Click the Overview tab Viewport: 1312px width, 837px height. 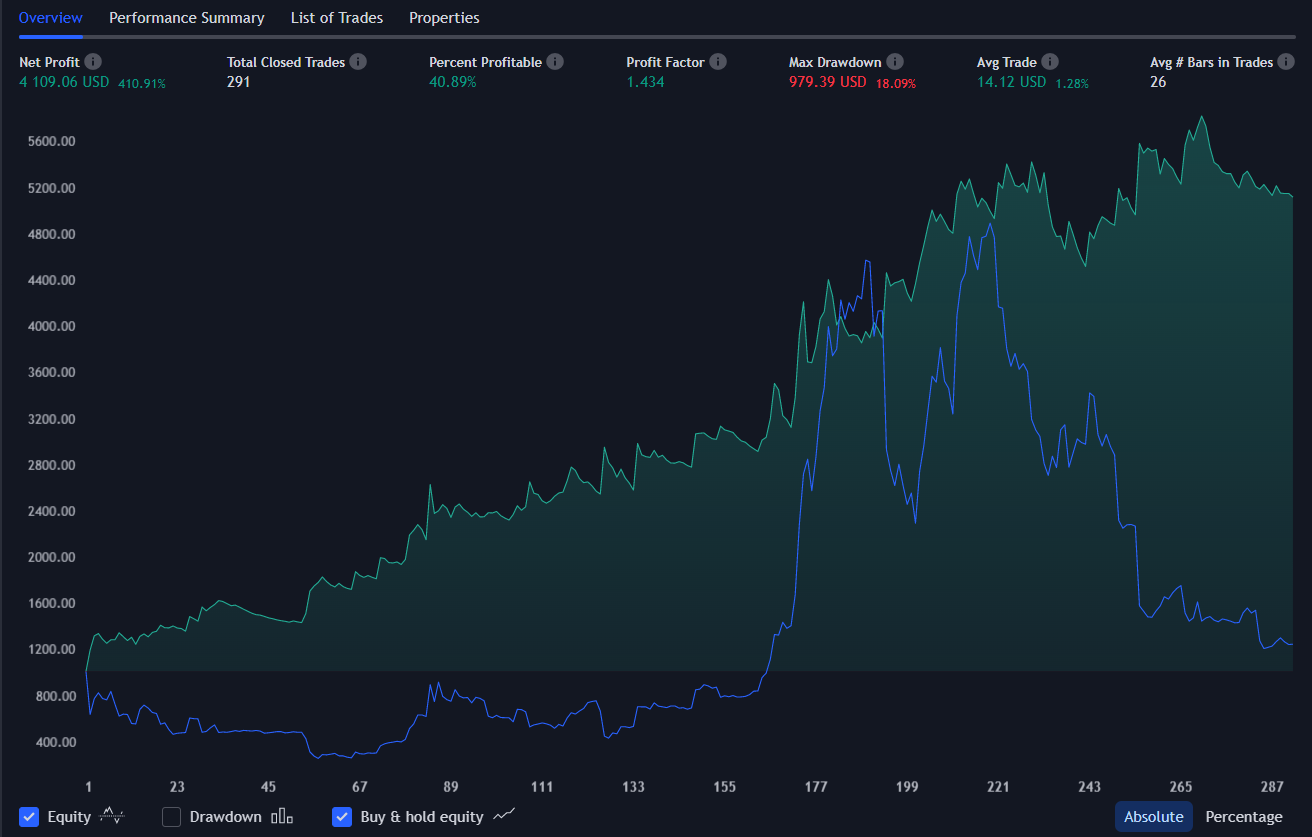[50, 17]
